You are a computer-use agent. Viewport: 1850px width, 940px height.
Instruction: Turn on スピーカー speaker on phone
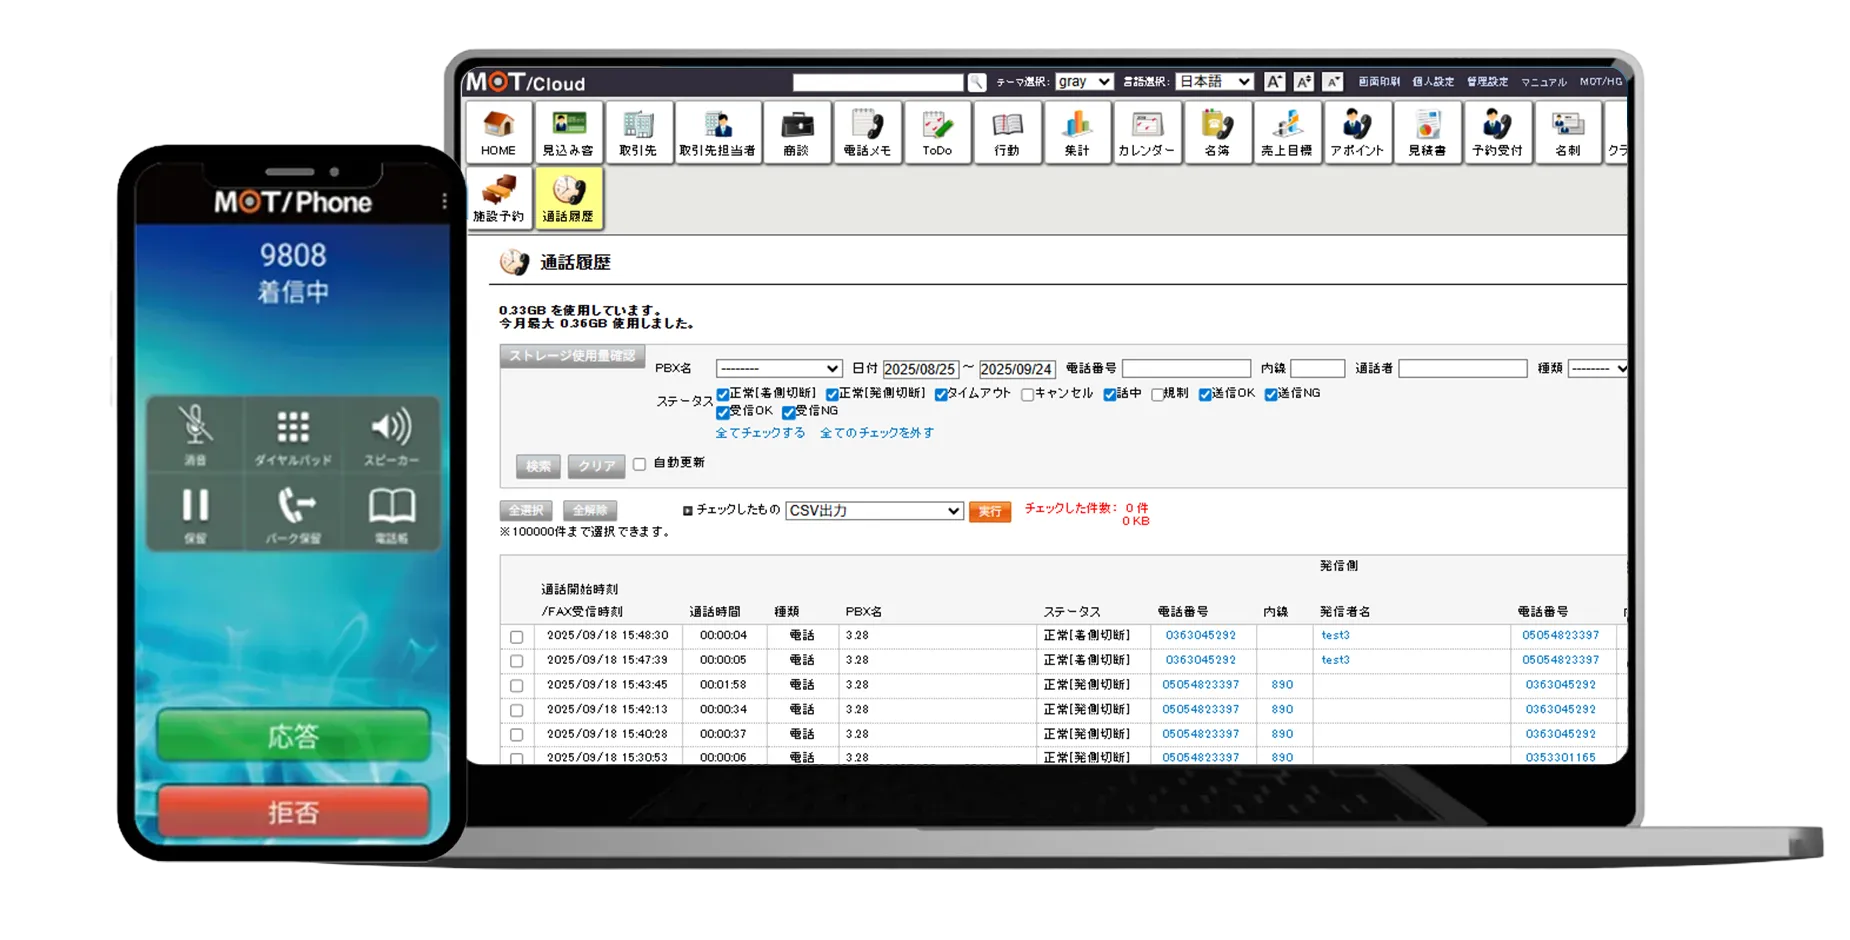(x=391, y=434)
